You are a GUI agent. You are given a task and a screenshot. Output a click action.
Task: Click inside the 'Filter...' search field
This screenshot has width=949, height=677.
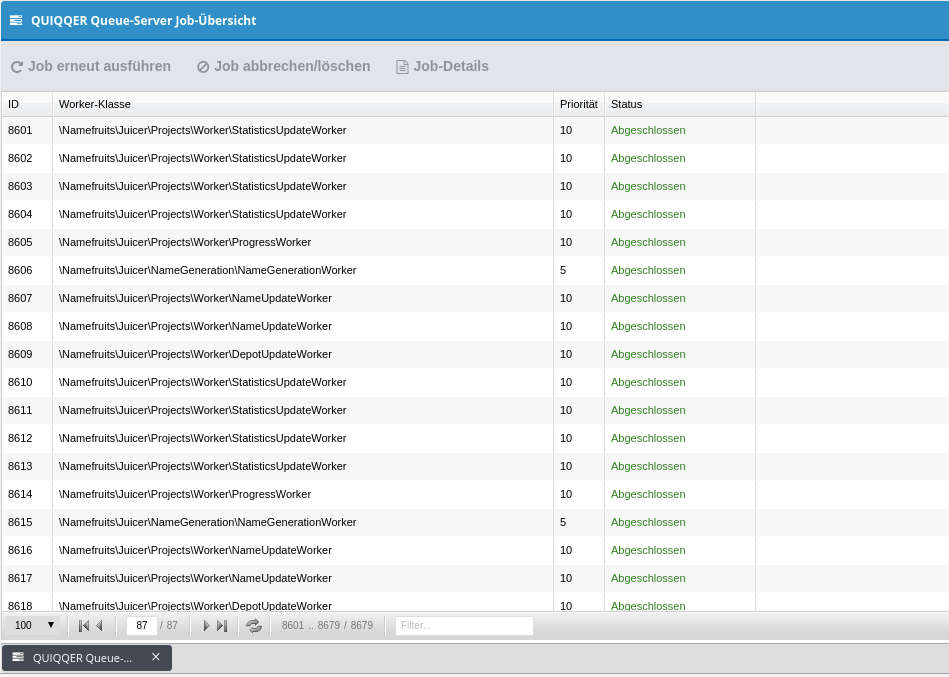click(x=463, y=625)
